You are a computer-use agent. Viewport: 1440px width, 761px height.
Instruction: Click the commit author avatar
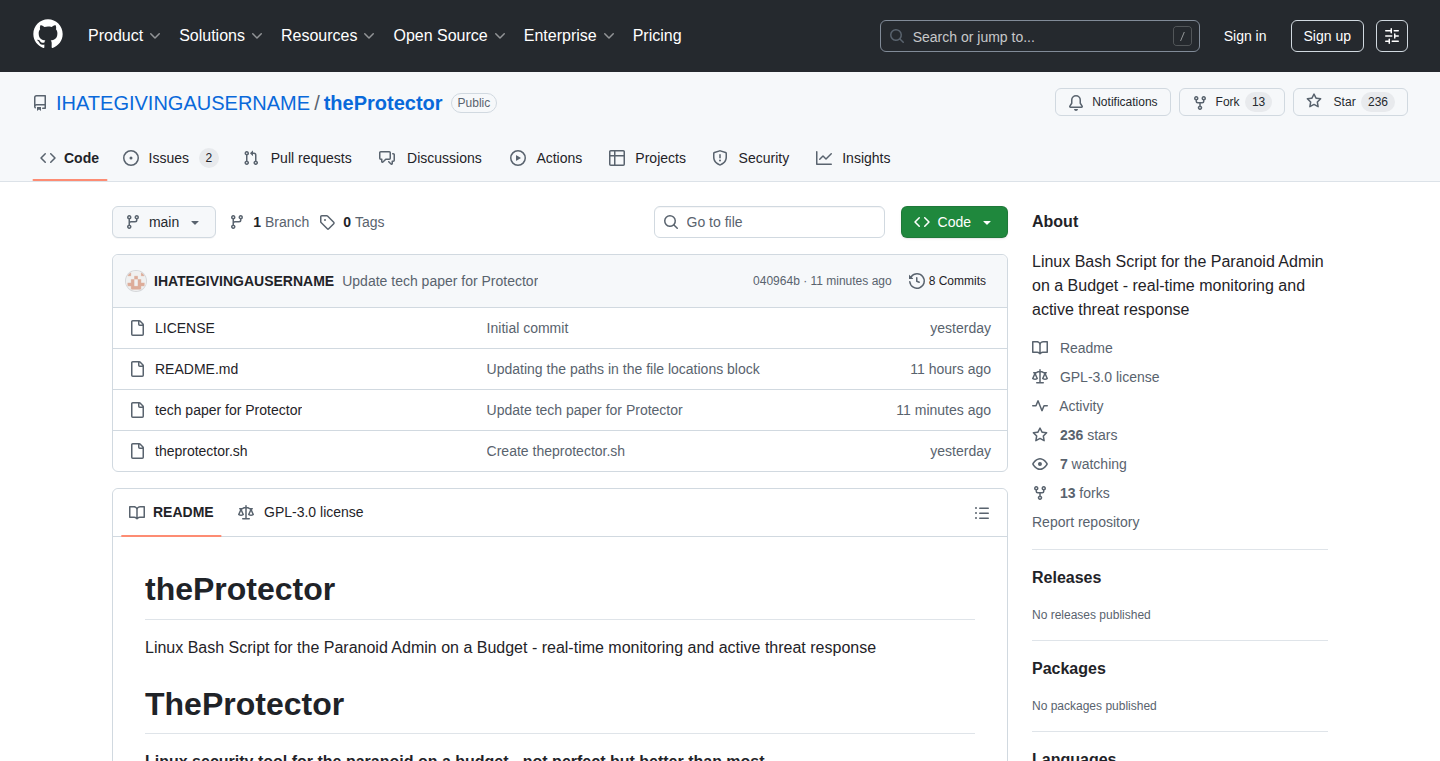(x=136, y=281)
